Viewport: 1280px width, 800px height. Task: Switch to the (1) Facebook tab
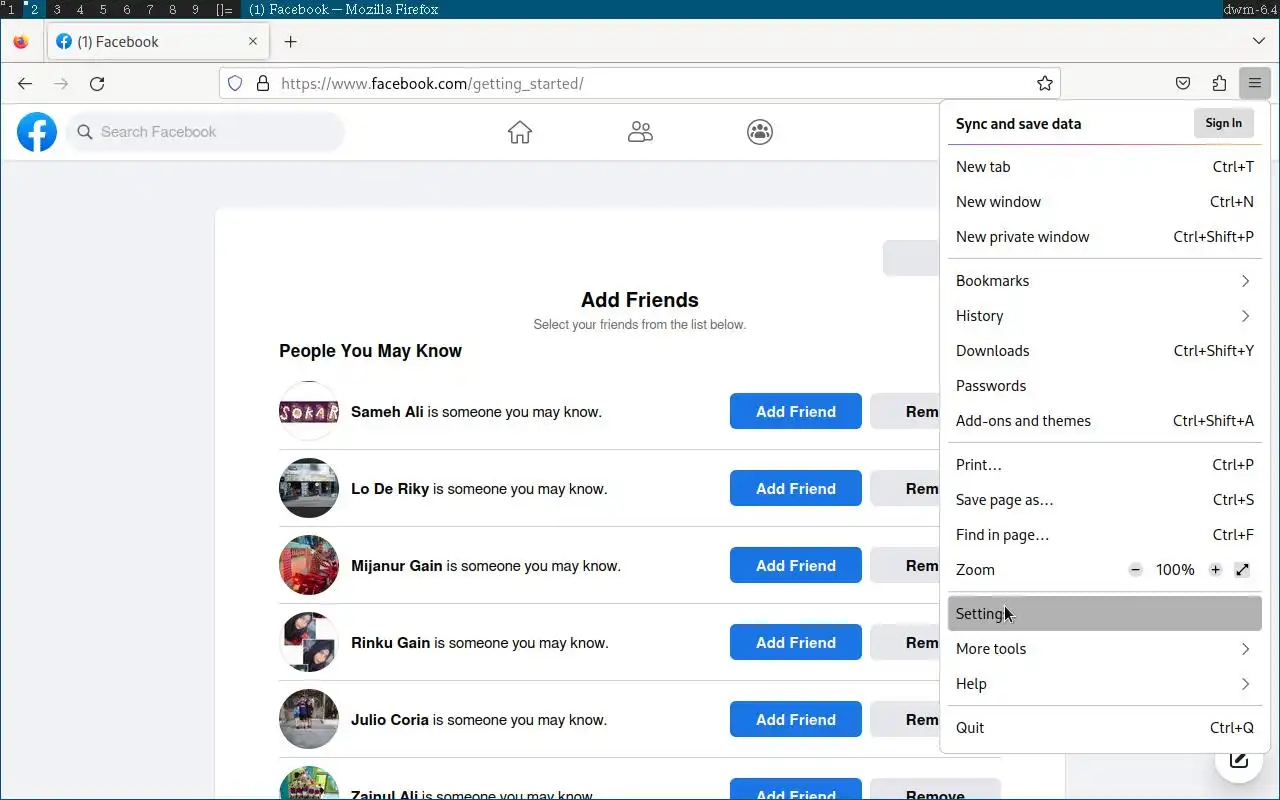coord(157,42)
